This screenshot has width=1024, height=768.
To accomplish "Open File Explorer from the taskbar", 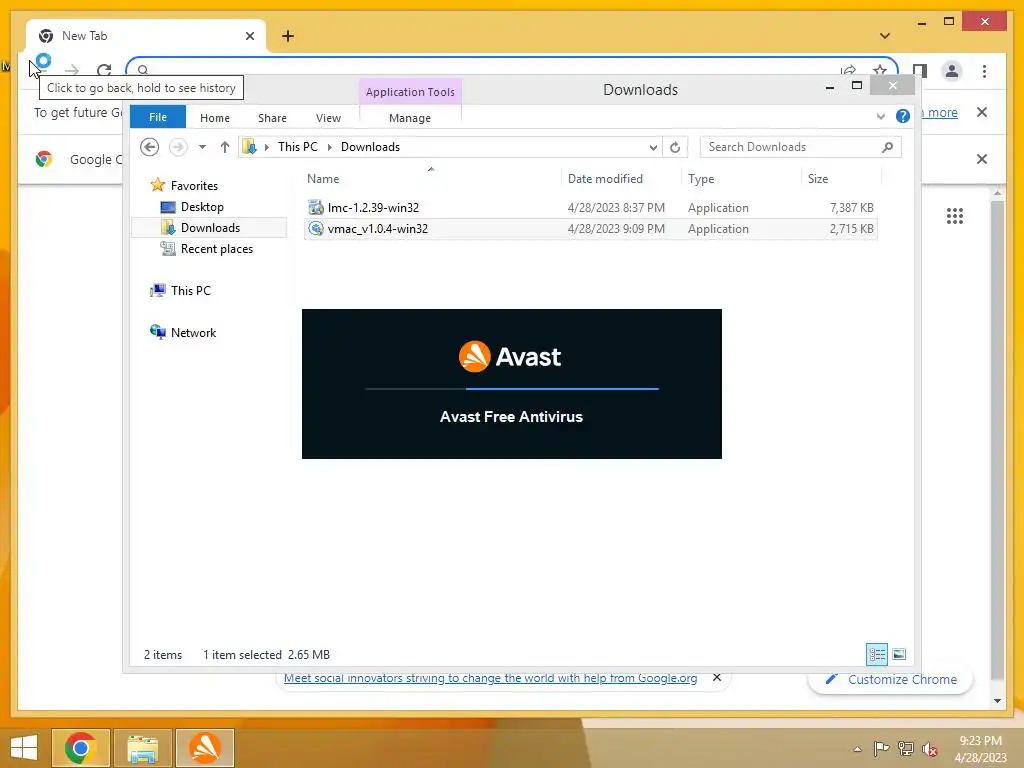I will coord(143,748).
